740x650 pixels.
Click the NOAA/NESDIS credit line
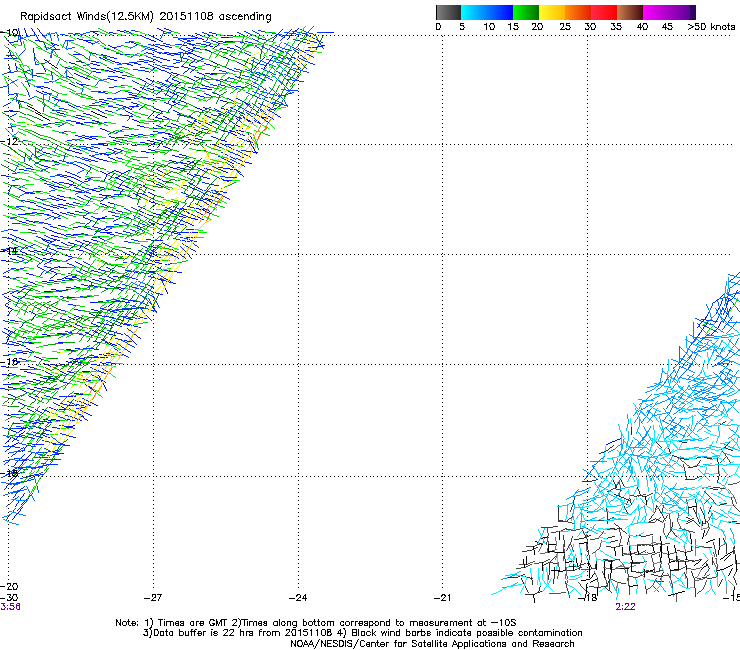[432, 644]
